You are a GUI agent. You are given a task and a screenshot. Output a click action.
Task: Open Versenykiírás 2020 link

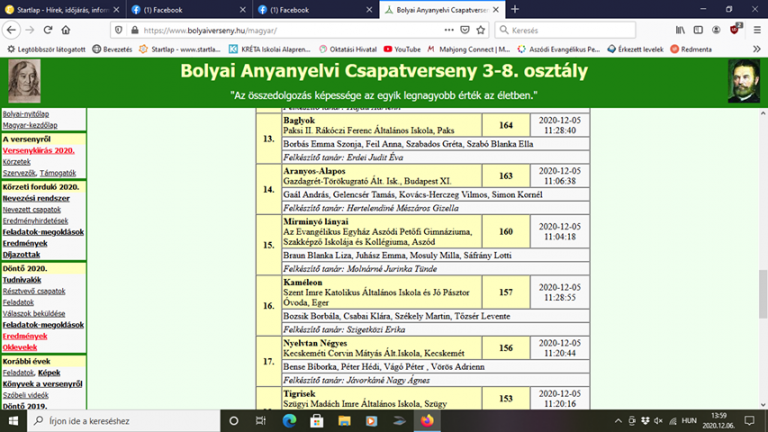39,150
